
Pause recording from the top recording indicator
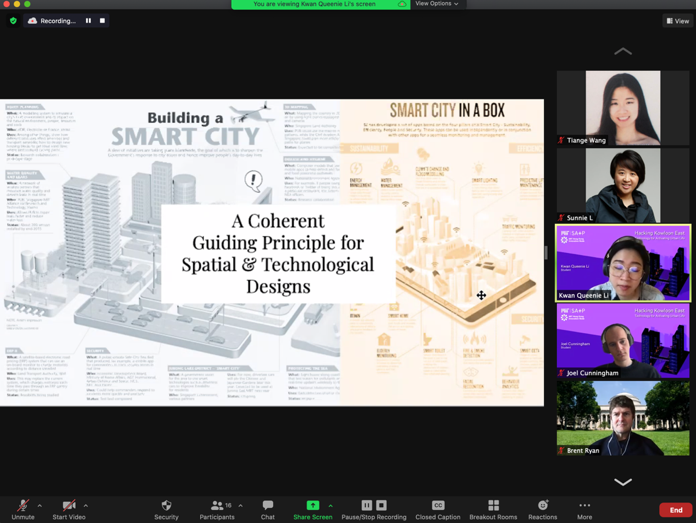tap(88, 20)
